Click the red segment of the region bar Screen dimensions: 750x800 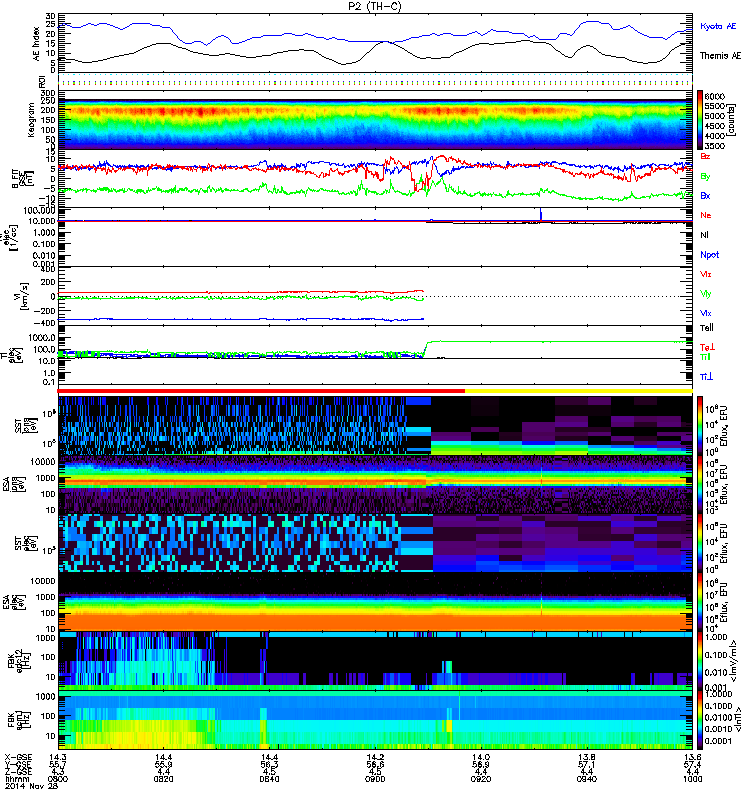coord(261,391)
